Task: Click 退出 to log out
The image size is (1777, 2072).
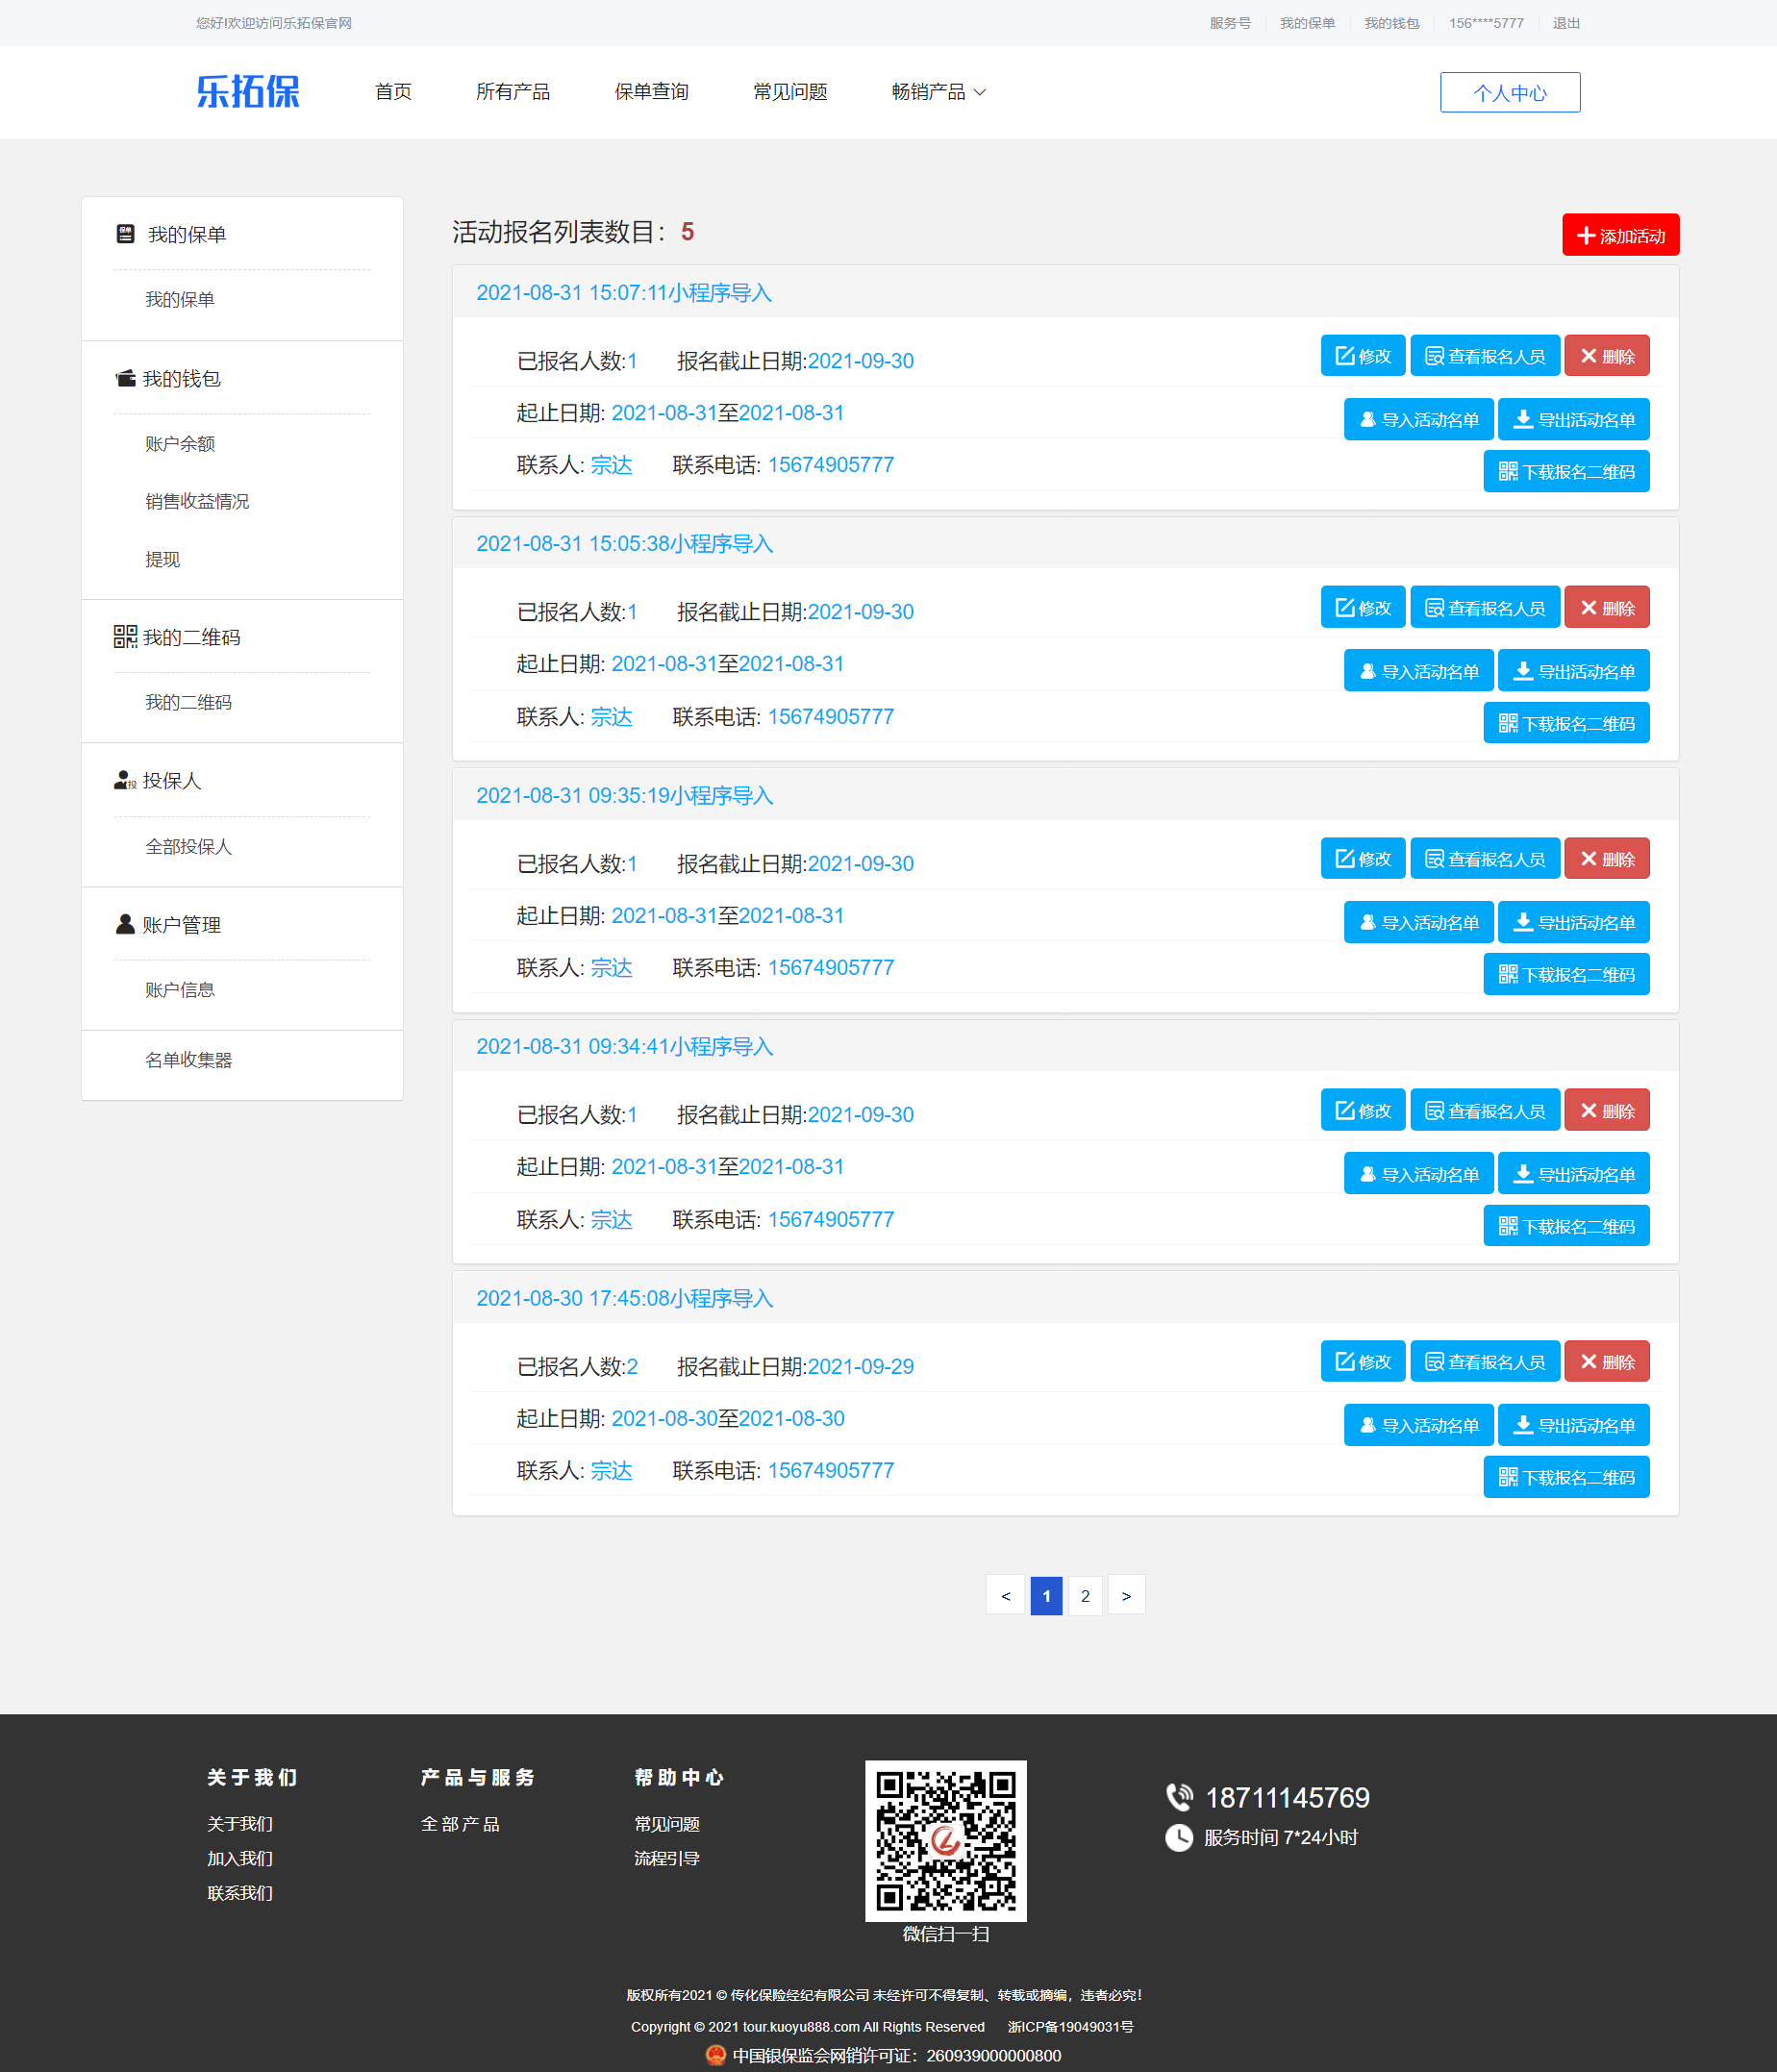Action: [1566, 23]
